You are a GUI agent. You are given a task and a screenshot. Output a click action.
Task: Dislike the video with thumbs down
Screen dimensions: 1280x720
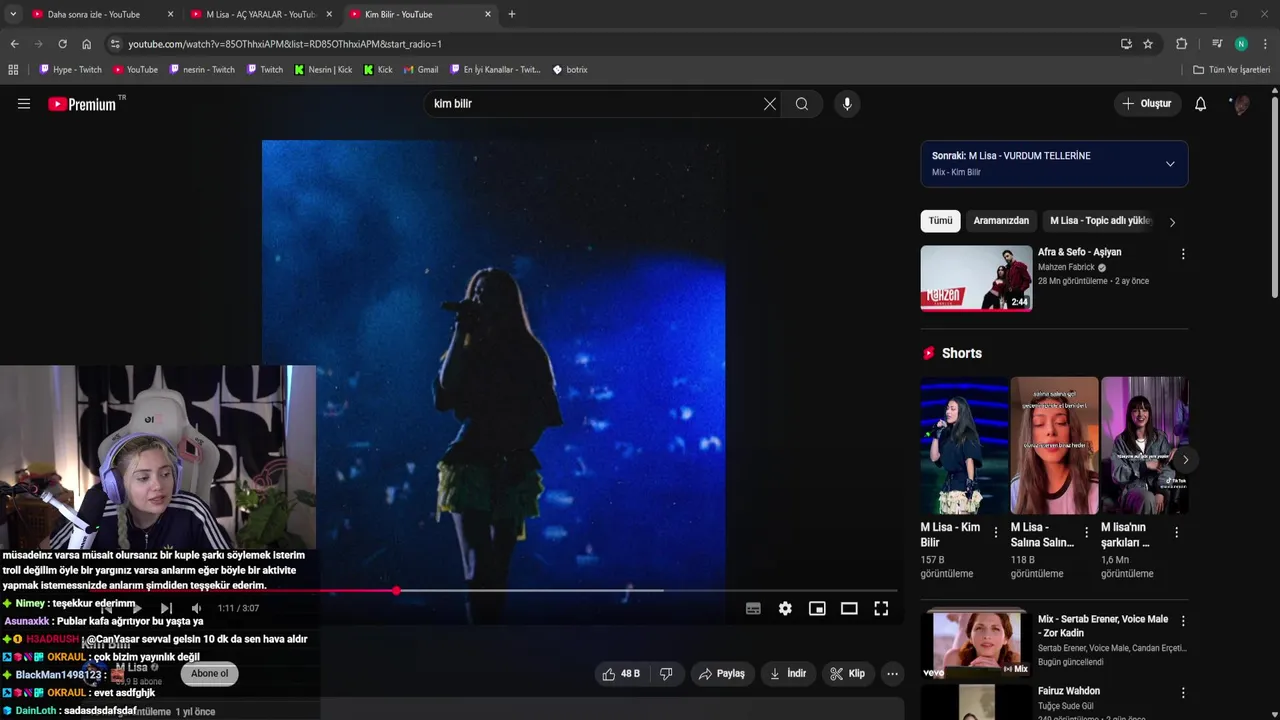click(666, 674)
